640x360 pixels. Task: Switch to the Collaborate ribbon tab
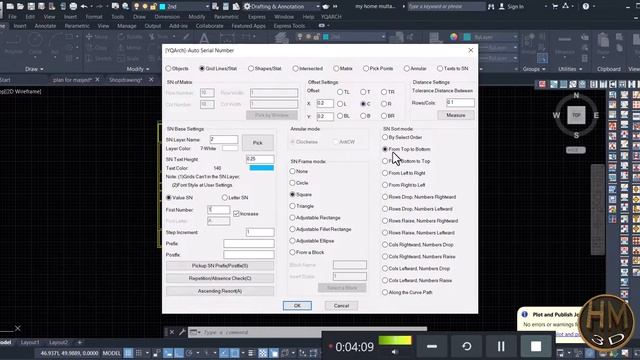click(x=209, y=26)
